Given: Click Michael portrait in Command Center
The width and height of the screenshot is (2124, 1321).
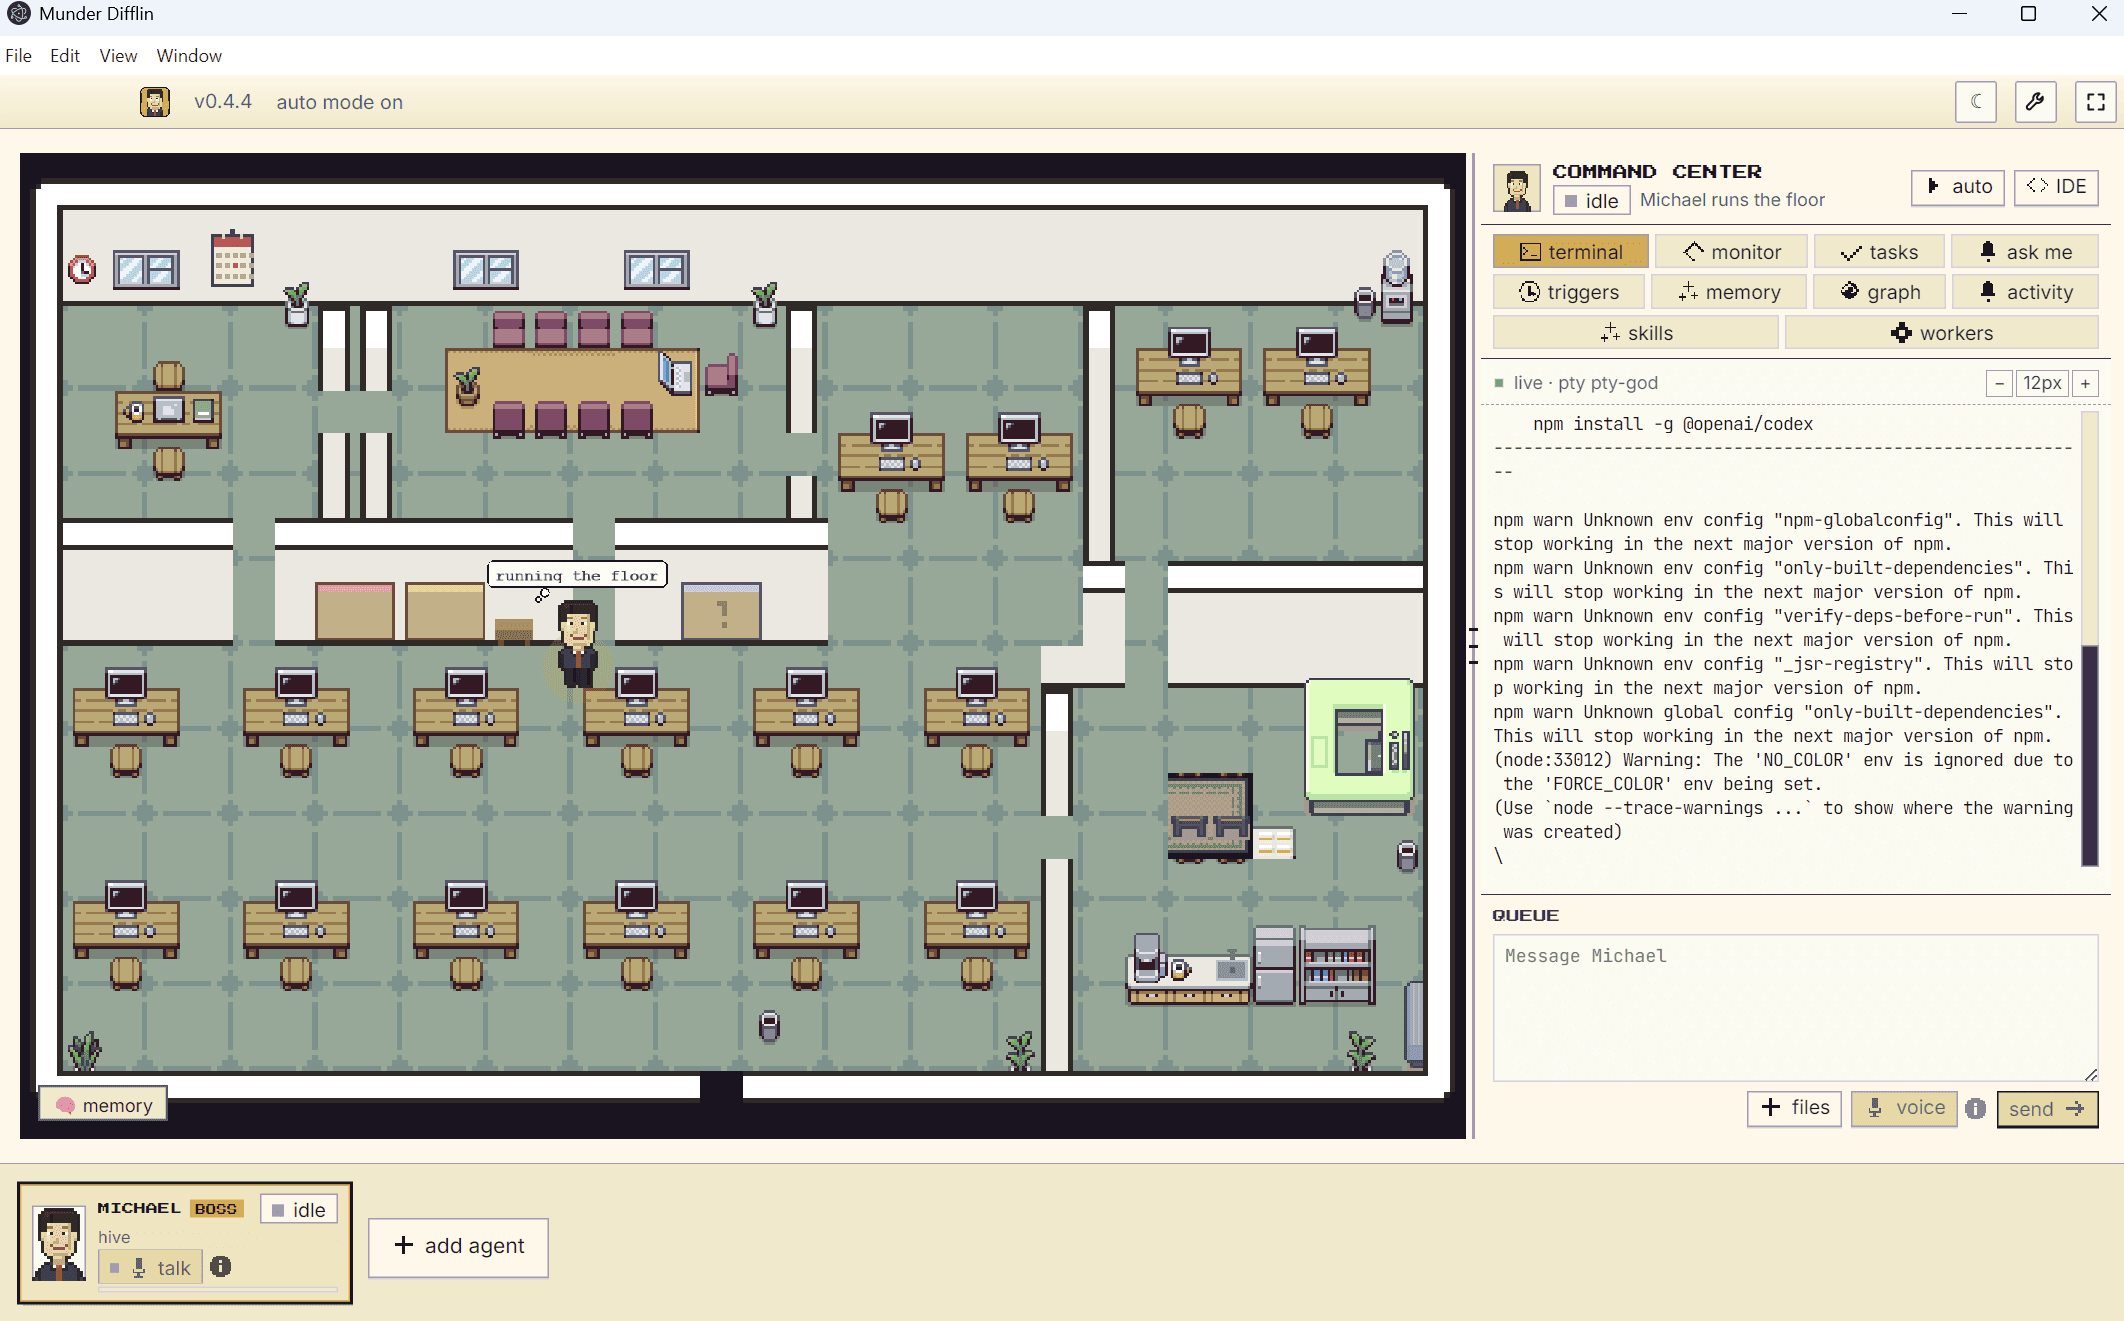Looking at the screenshot, I should coord(1517,187).
